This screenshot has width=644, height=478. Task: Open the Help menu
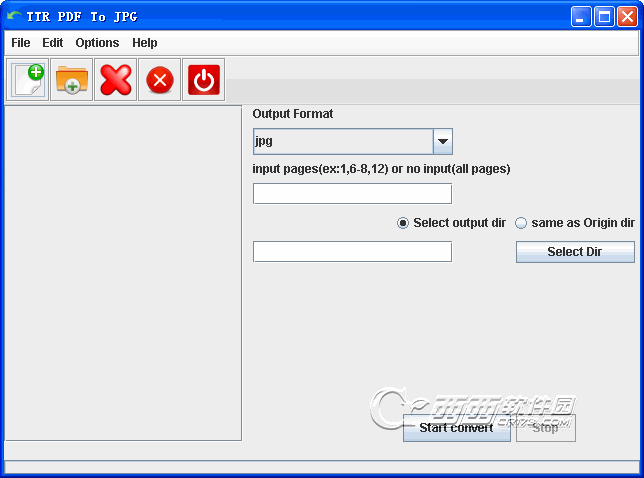145,43
